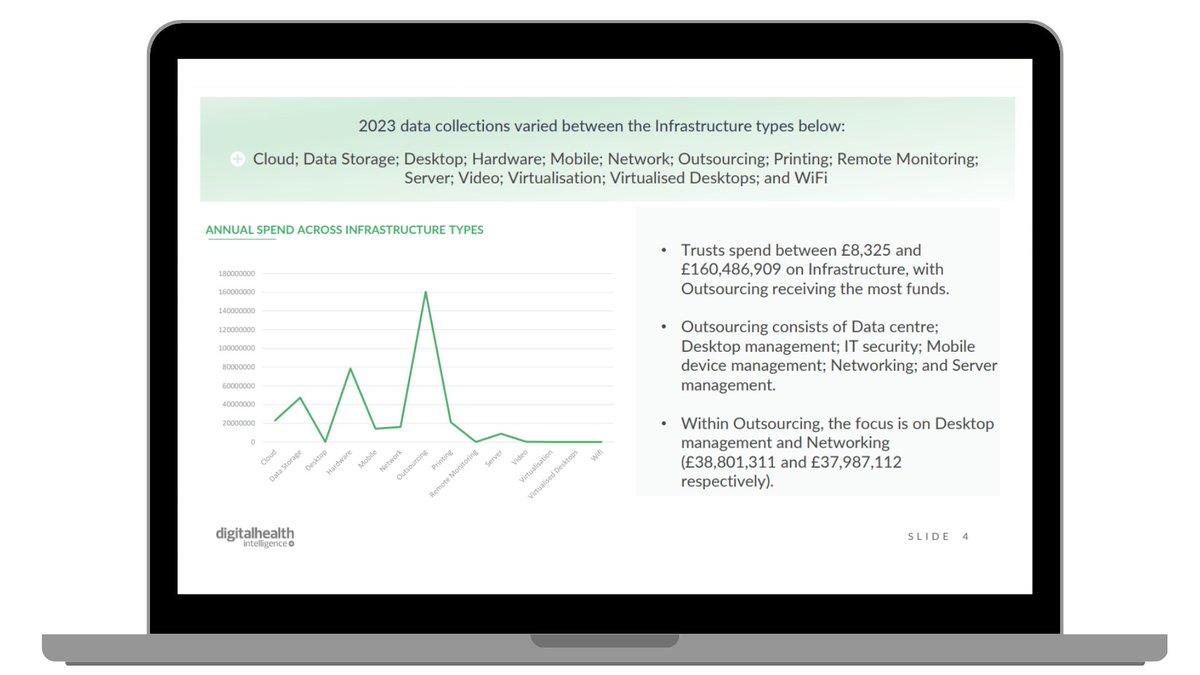Select the 120000000 y-axis label

pos(236,329)
